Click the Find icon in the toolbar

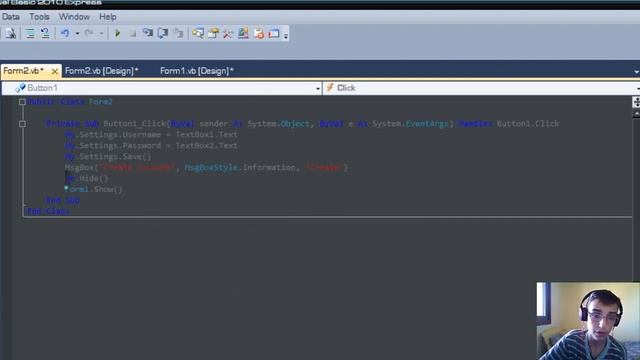pos(11,33)
